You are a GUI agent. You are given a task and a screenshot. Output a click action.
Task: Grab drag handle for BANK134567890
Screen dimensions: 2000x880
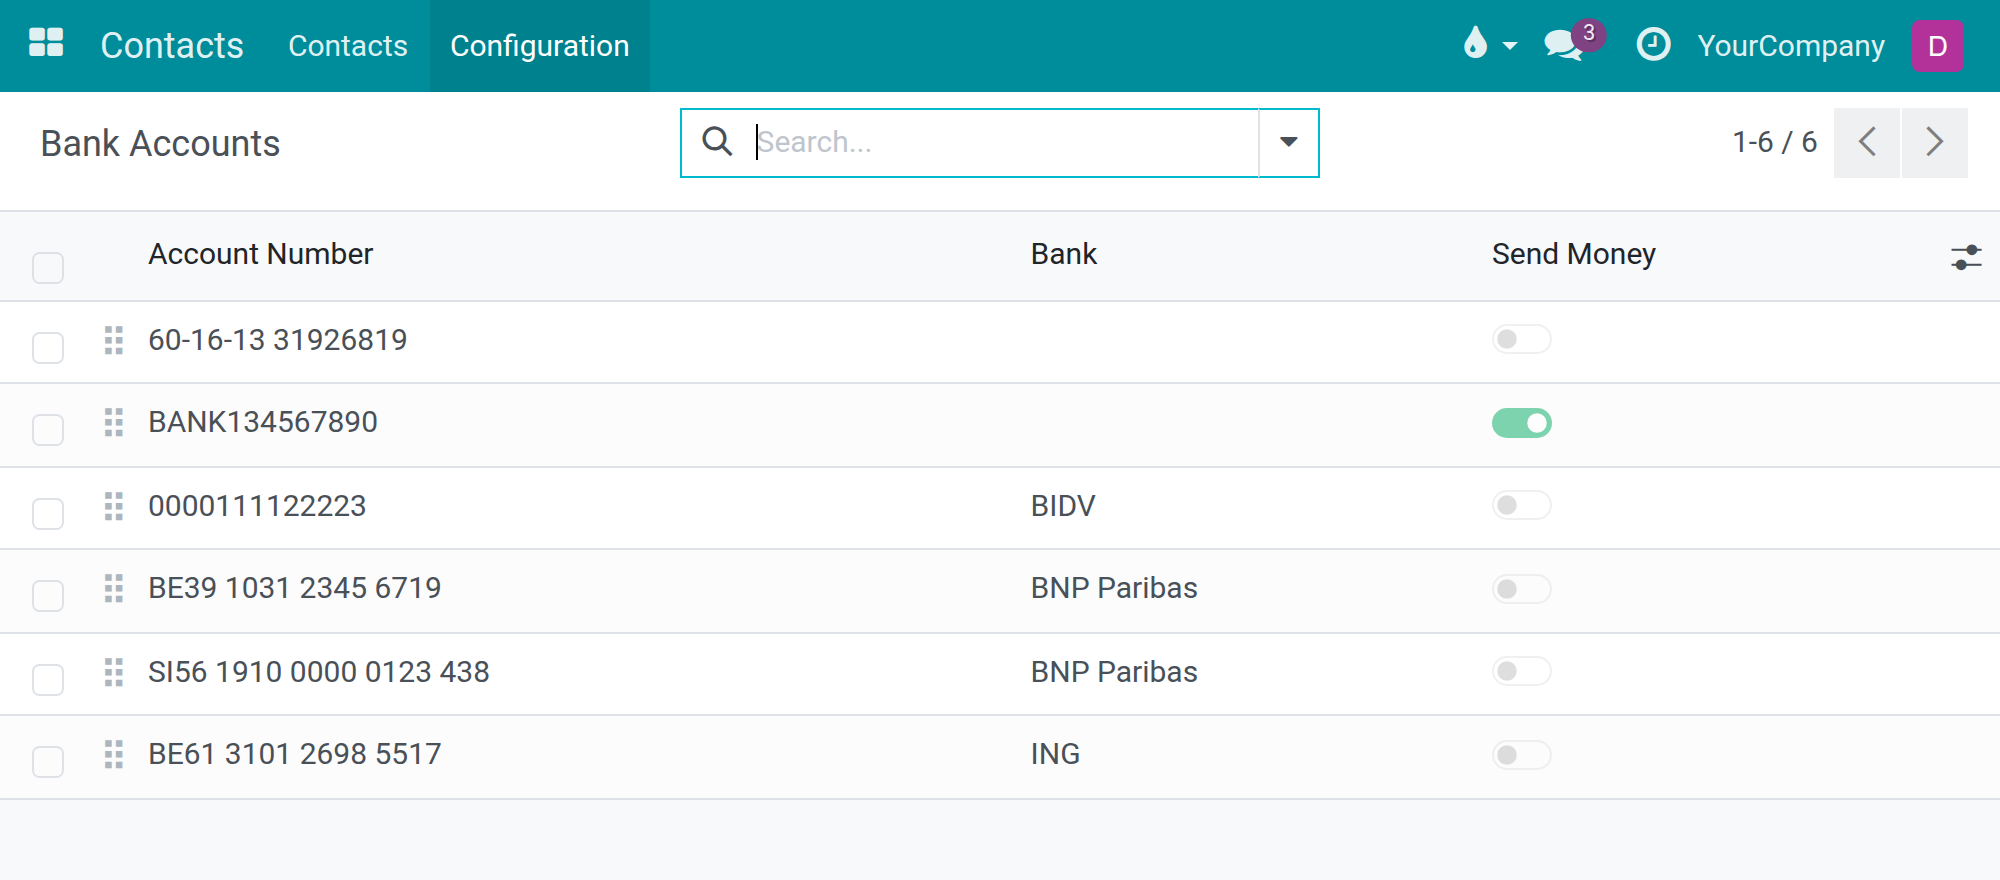[114, 422]
